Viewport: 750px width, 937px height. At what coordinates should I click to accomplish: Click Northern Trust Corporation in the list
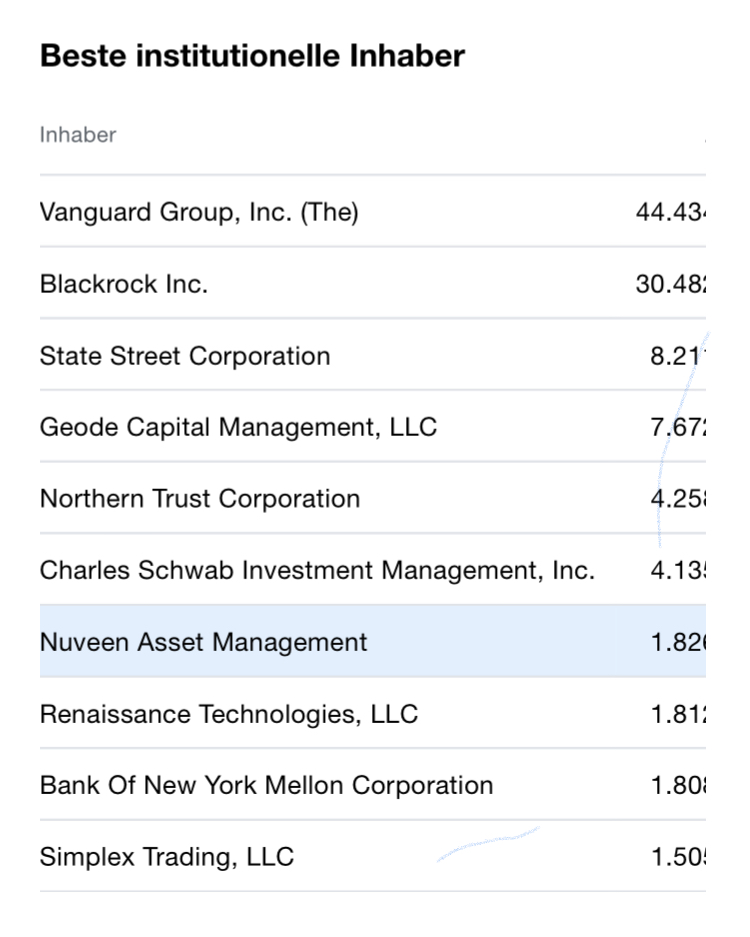[200, 499]
